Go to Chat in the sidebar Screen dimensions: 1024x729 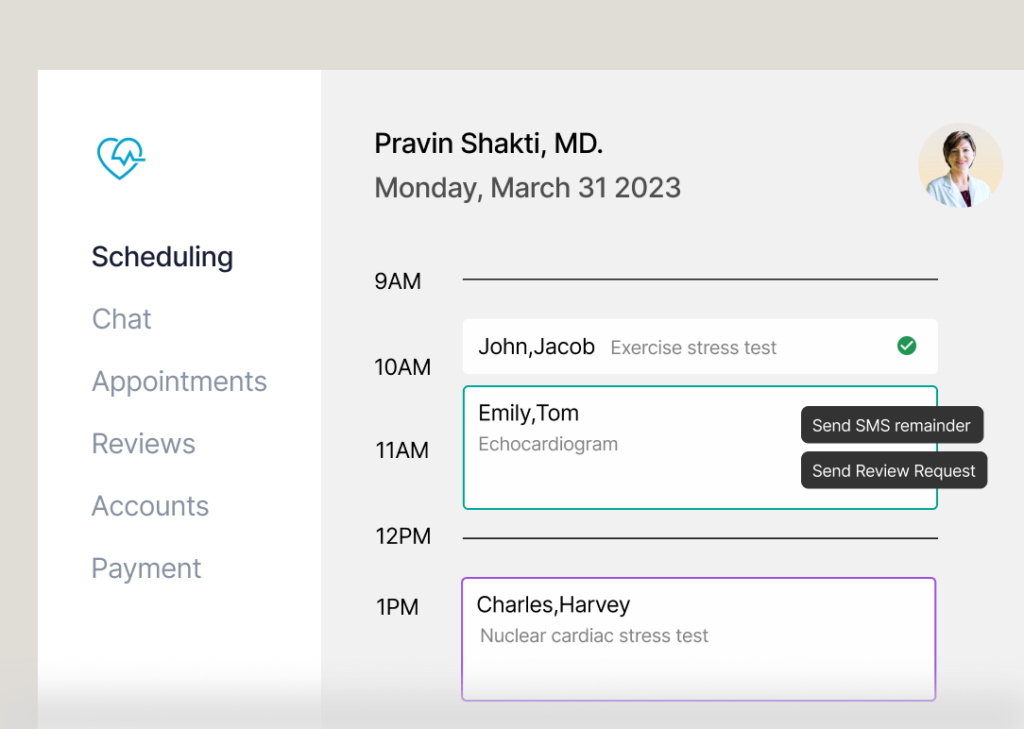121,319
